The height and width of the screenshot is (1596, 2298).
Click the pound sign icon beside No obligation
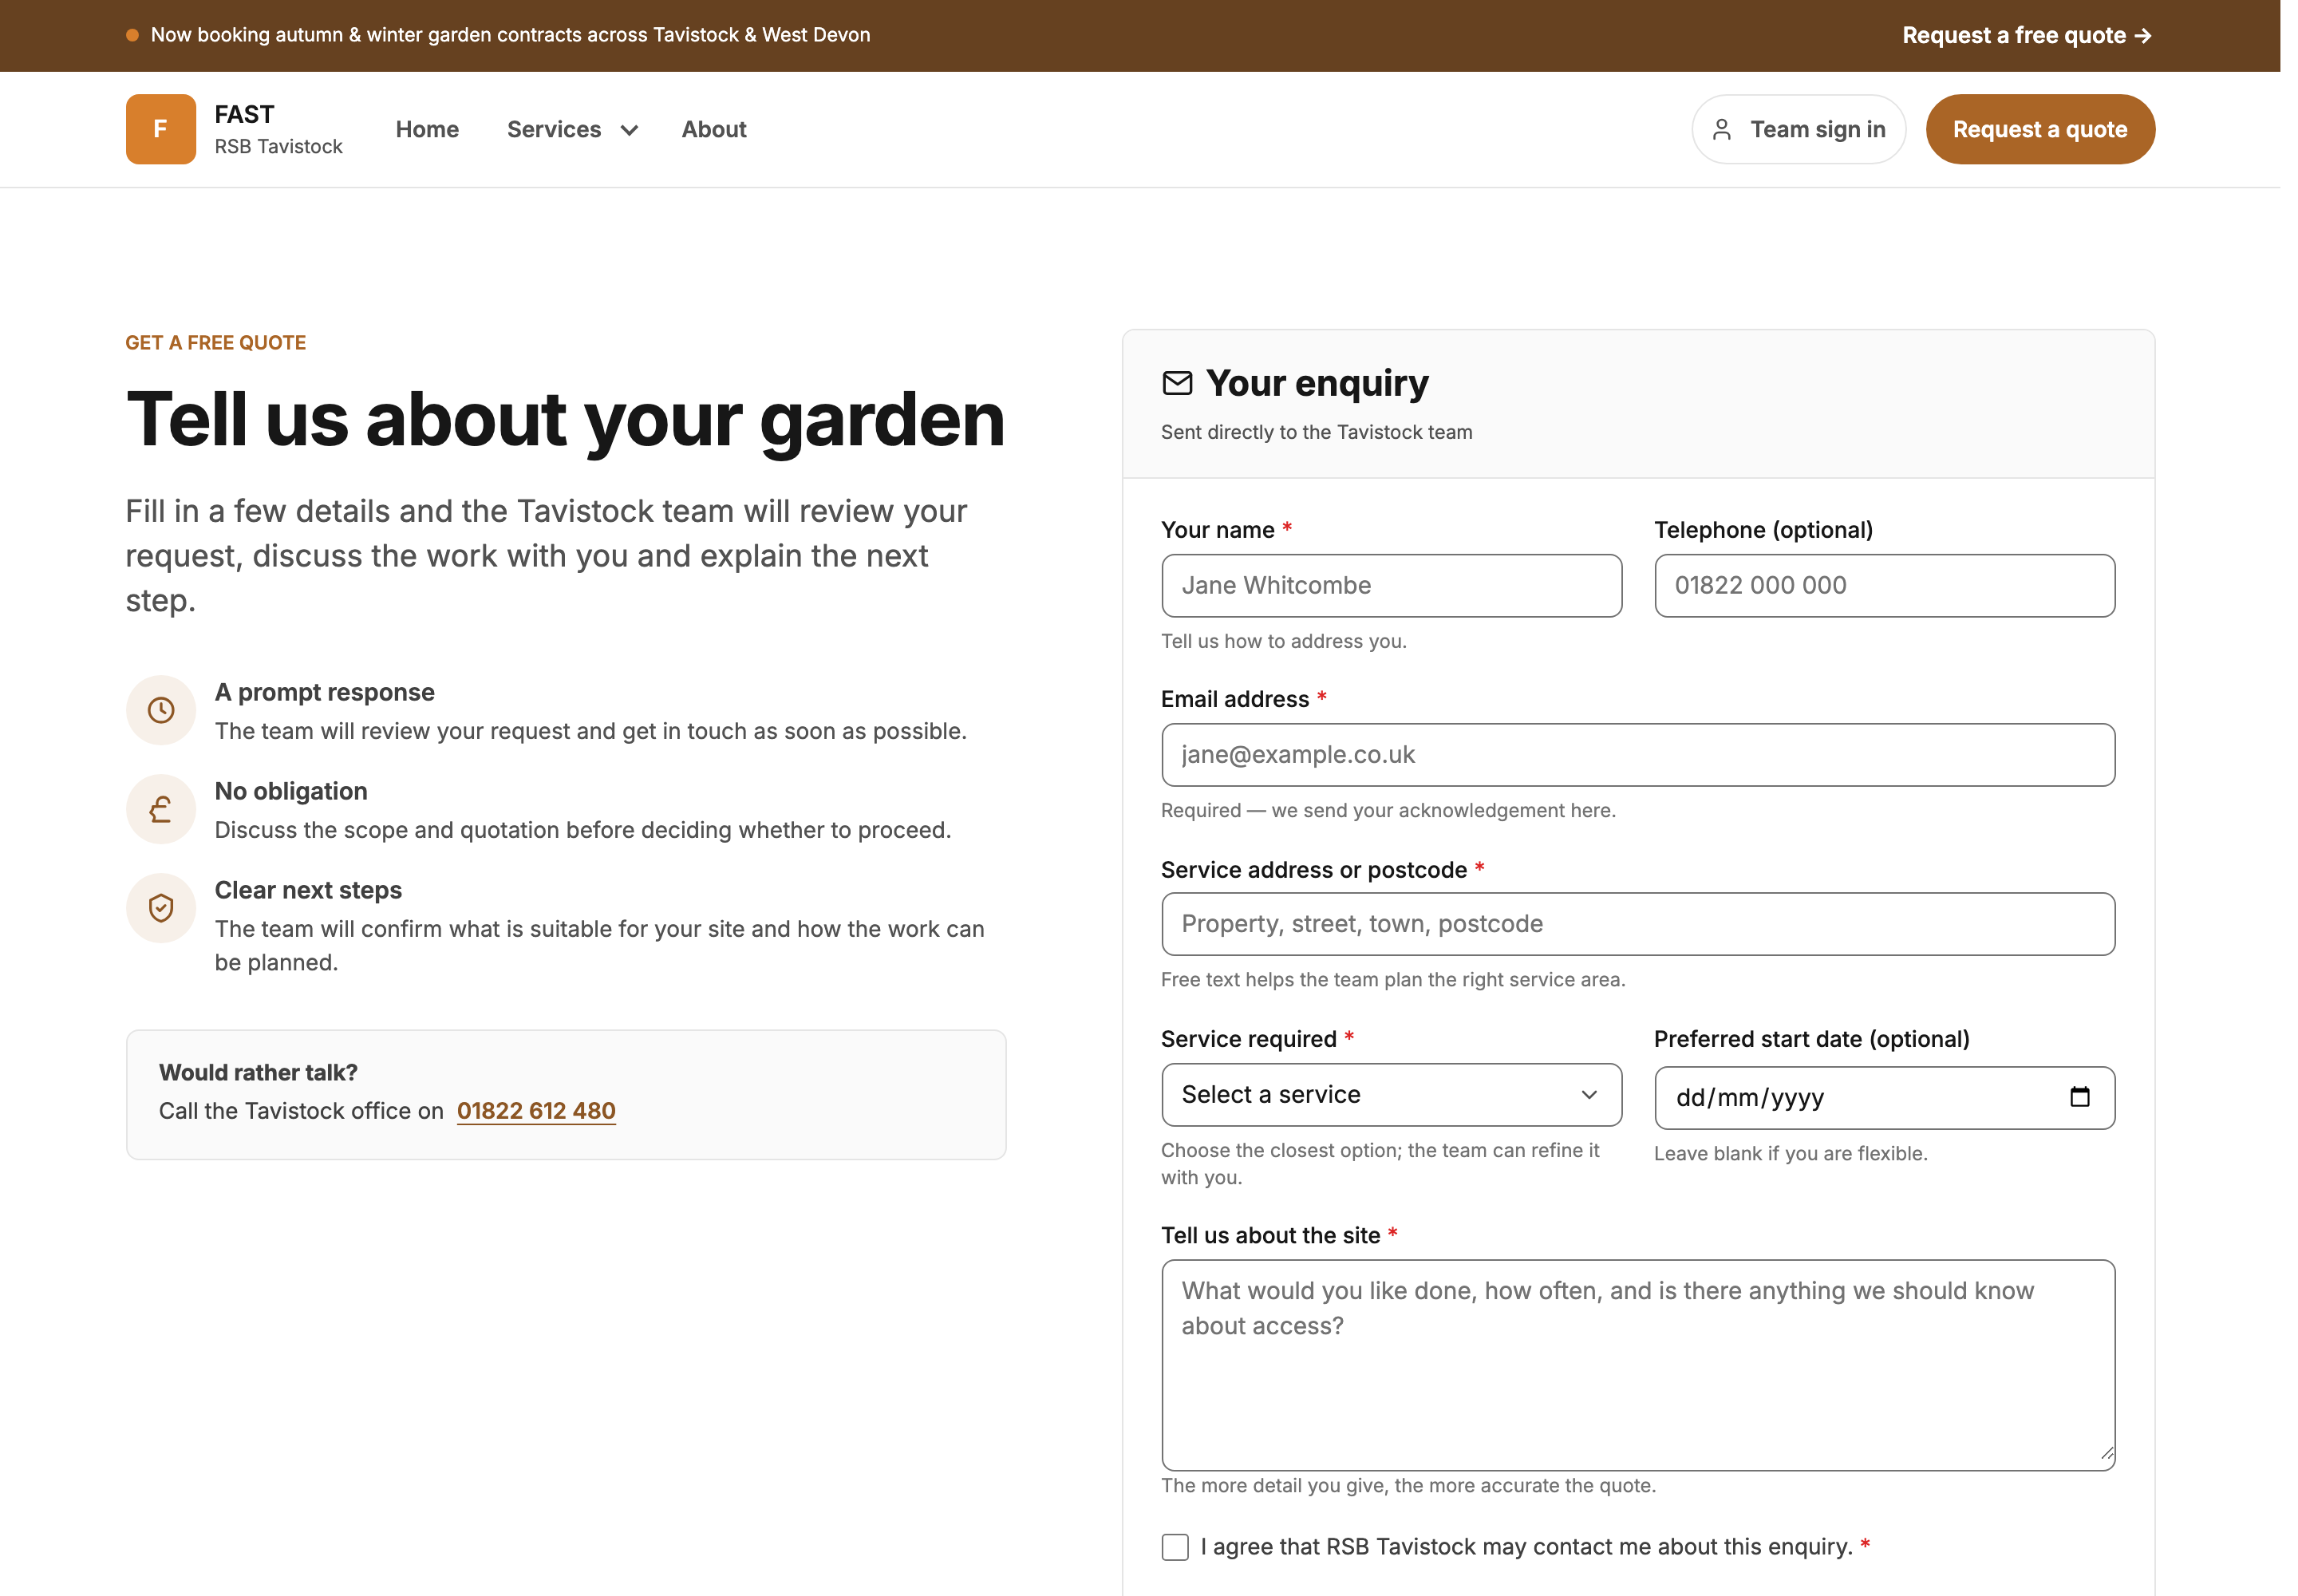click(x=161, y=809)
